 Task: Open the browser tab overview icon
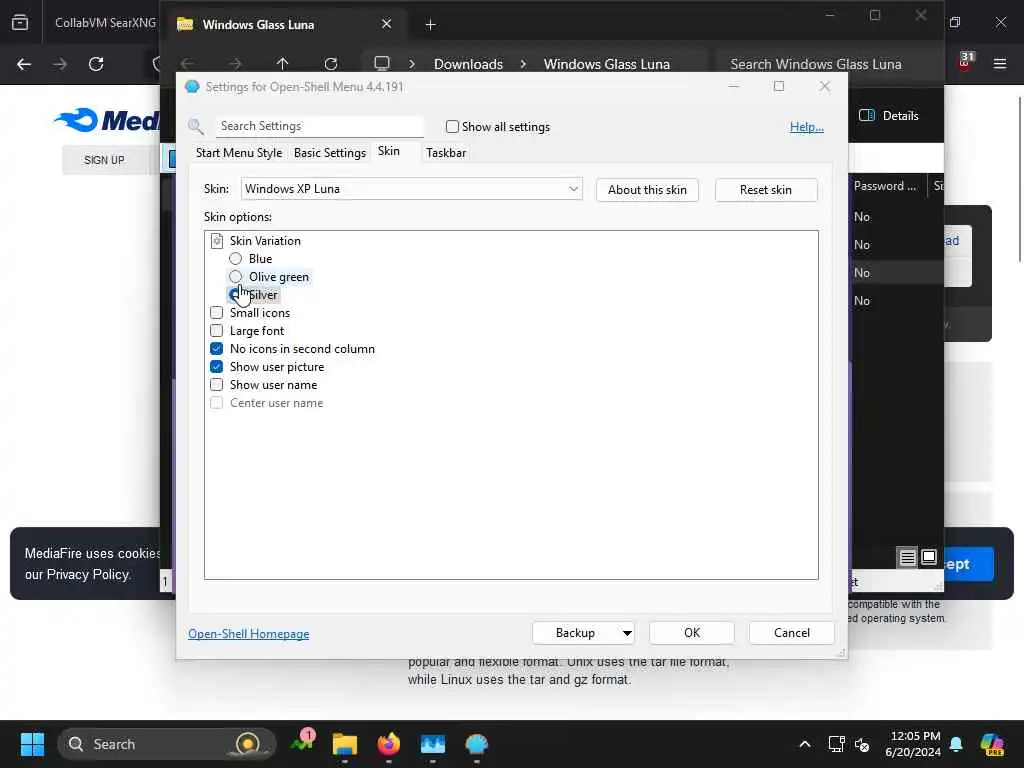[x=20, y=23]
